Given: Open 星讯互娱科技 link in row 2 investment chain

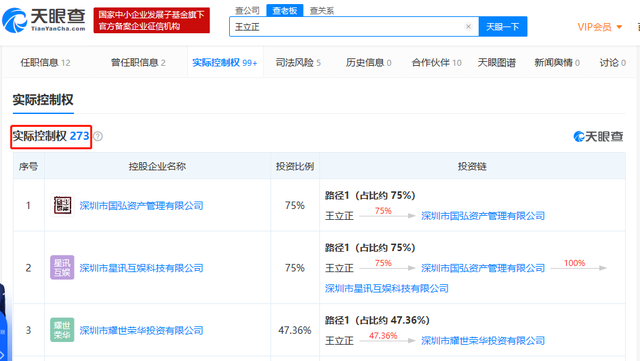Looking at the screenshot, I should tap(387, 288).
